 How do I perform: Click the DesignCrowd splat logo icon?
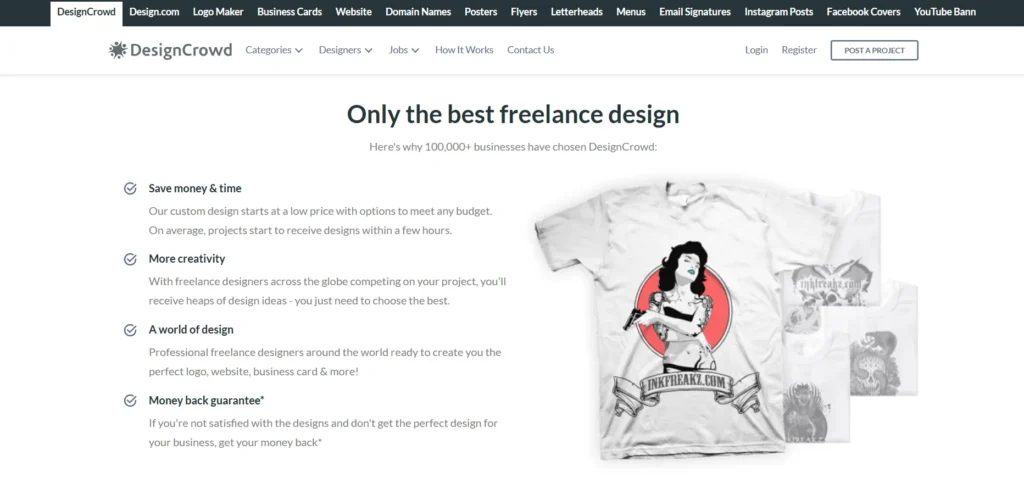point(118,50)
